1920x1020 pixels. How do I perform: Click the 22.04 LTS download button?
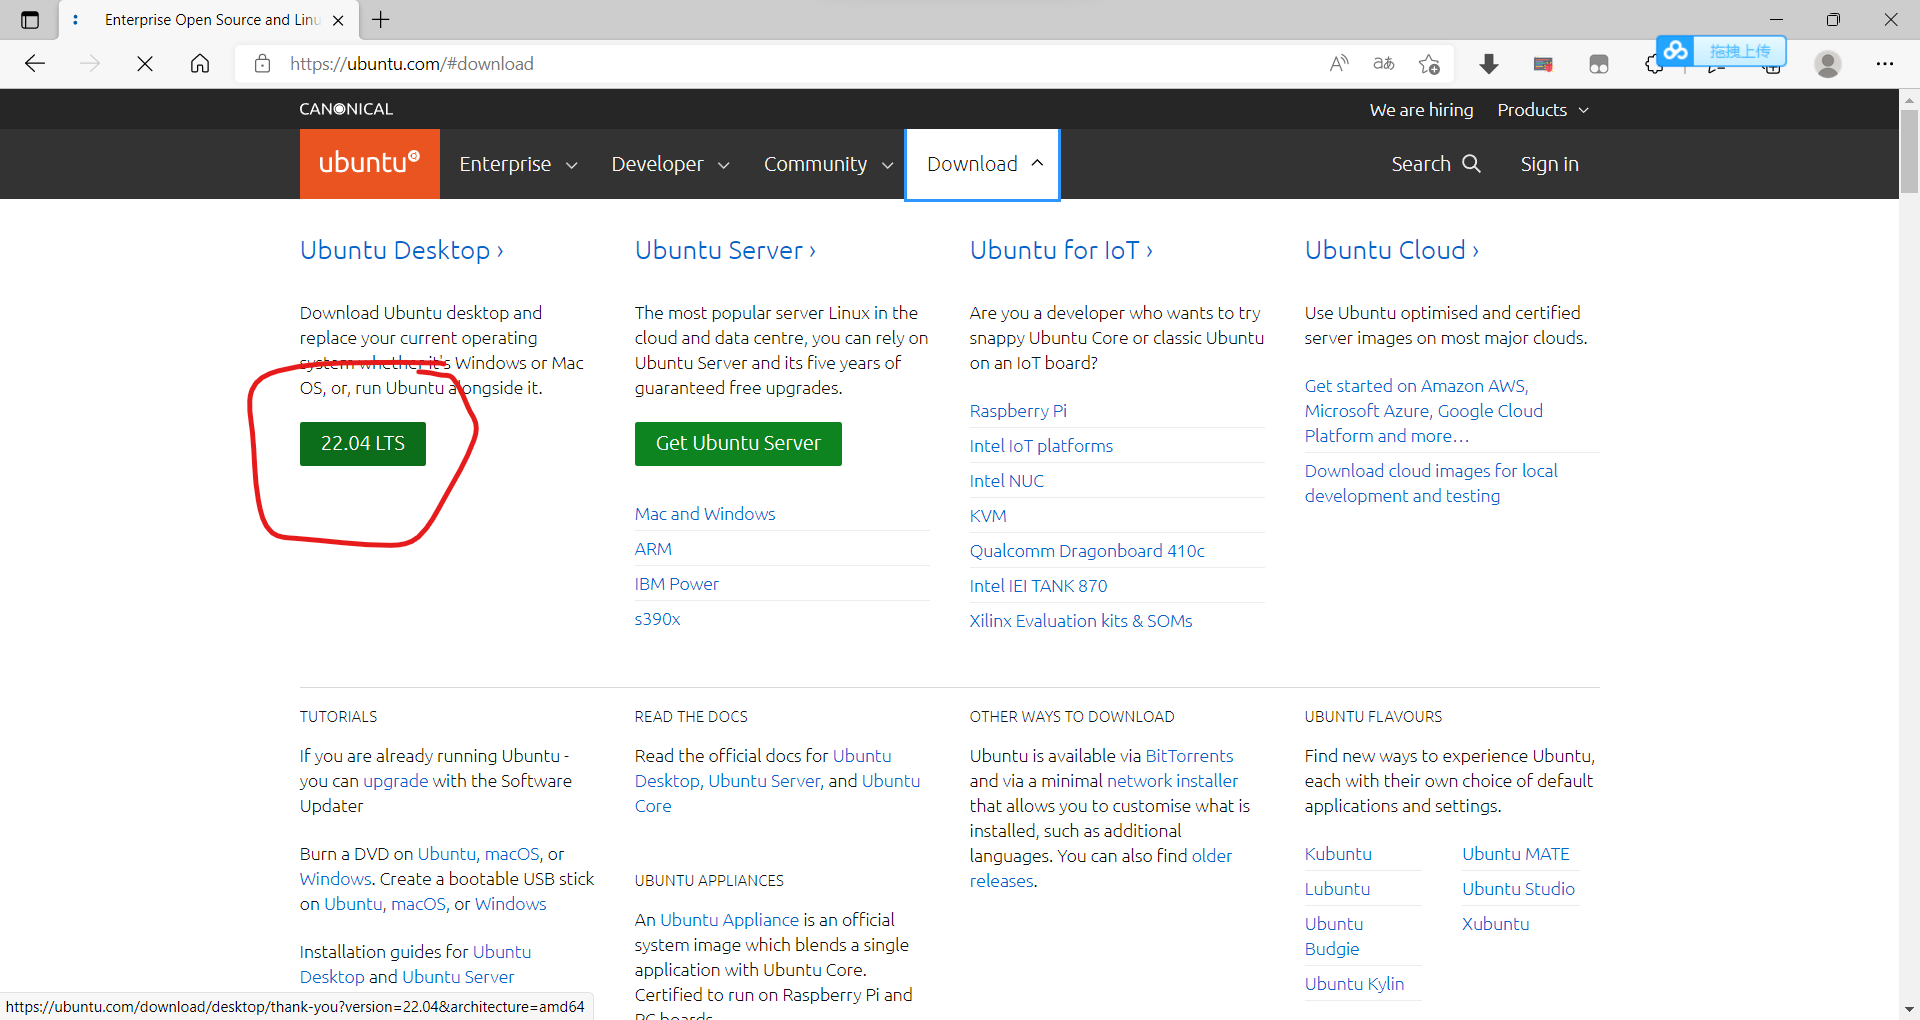coord(363,443)
